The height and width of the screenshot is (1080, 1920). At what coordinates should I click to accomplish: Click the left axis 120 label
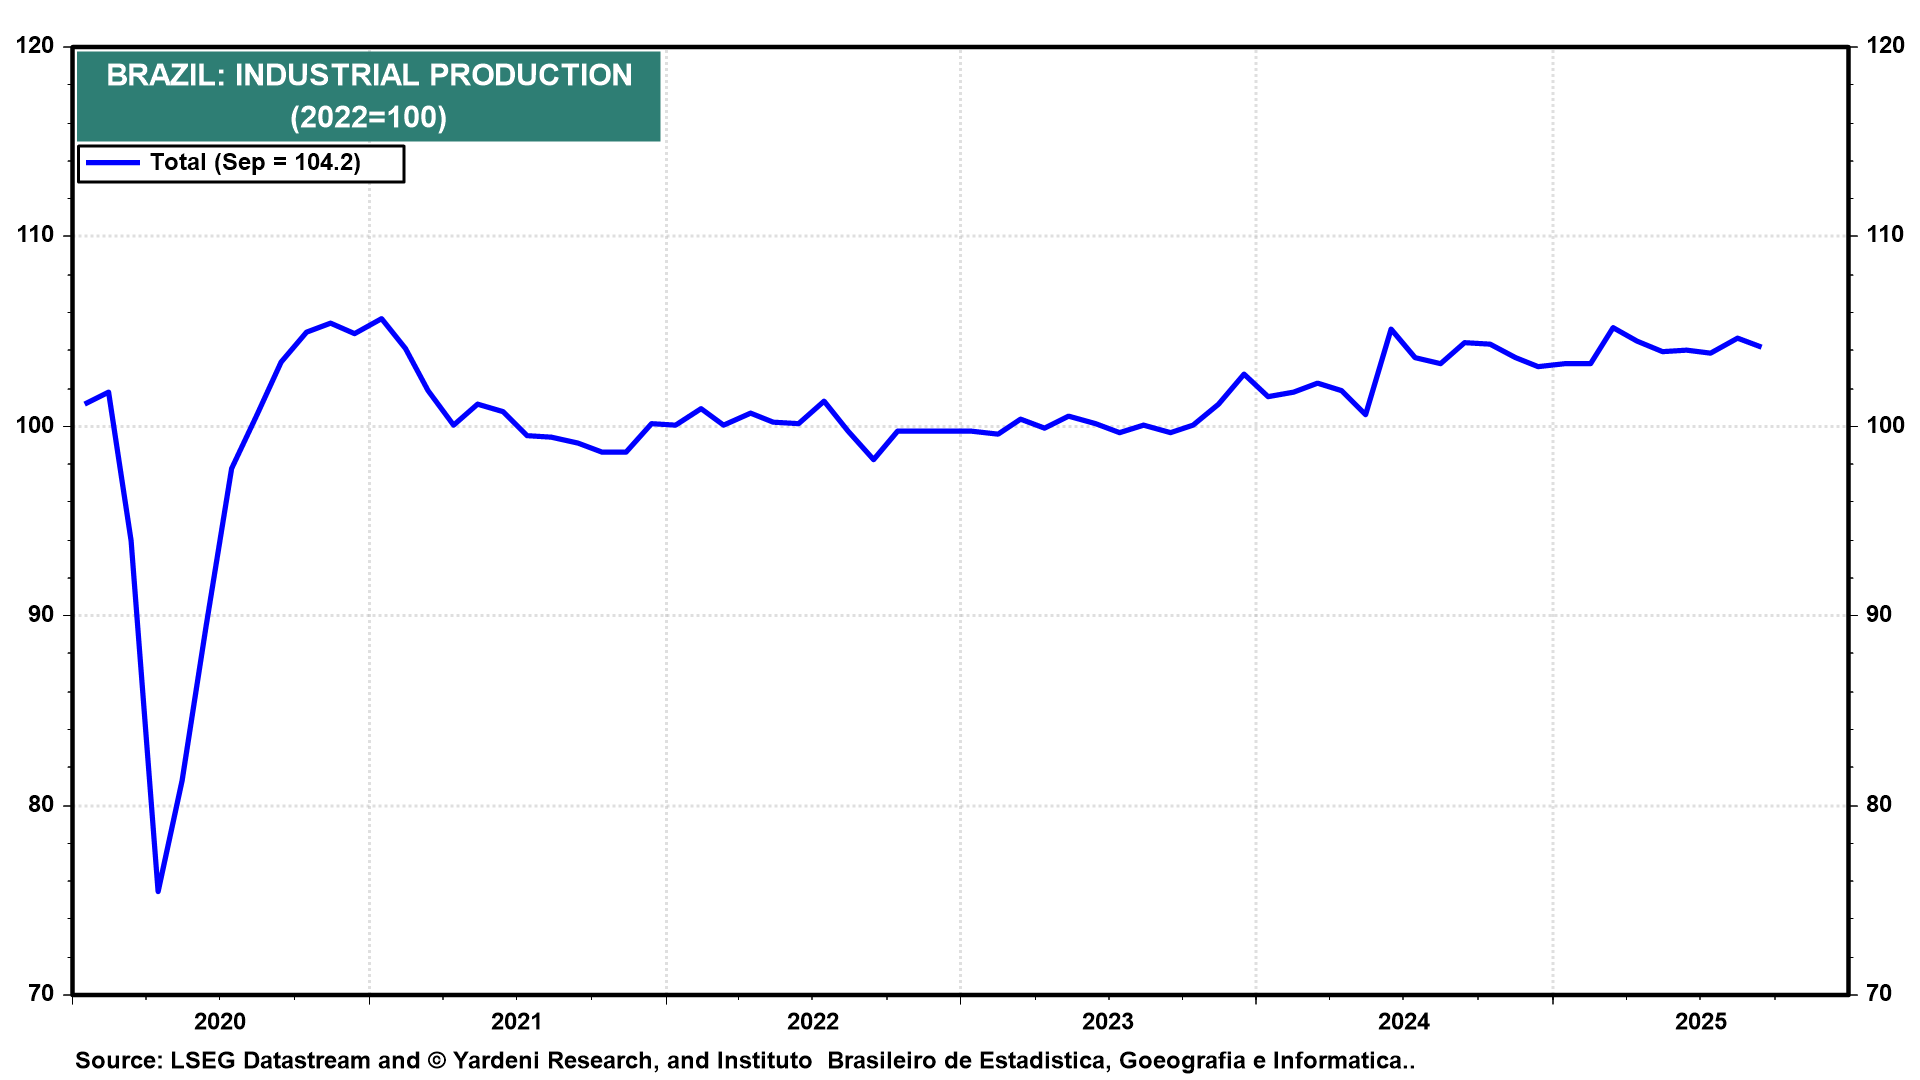(35, 46)
